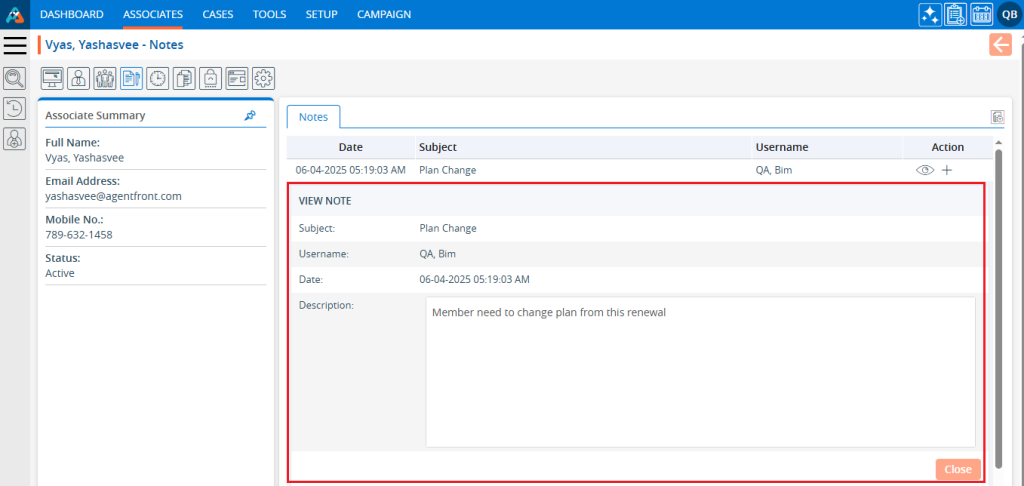Screen dimensions: 1024x486
Task: Open the group of people toolbar icon
Action: click(x=105, y=78)
